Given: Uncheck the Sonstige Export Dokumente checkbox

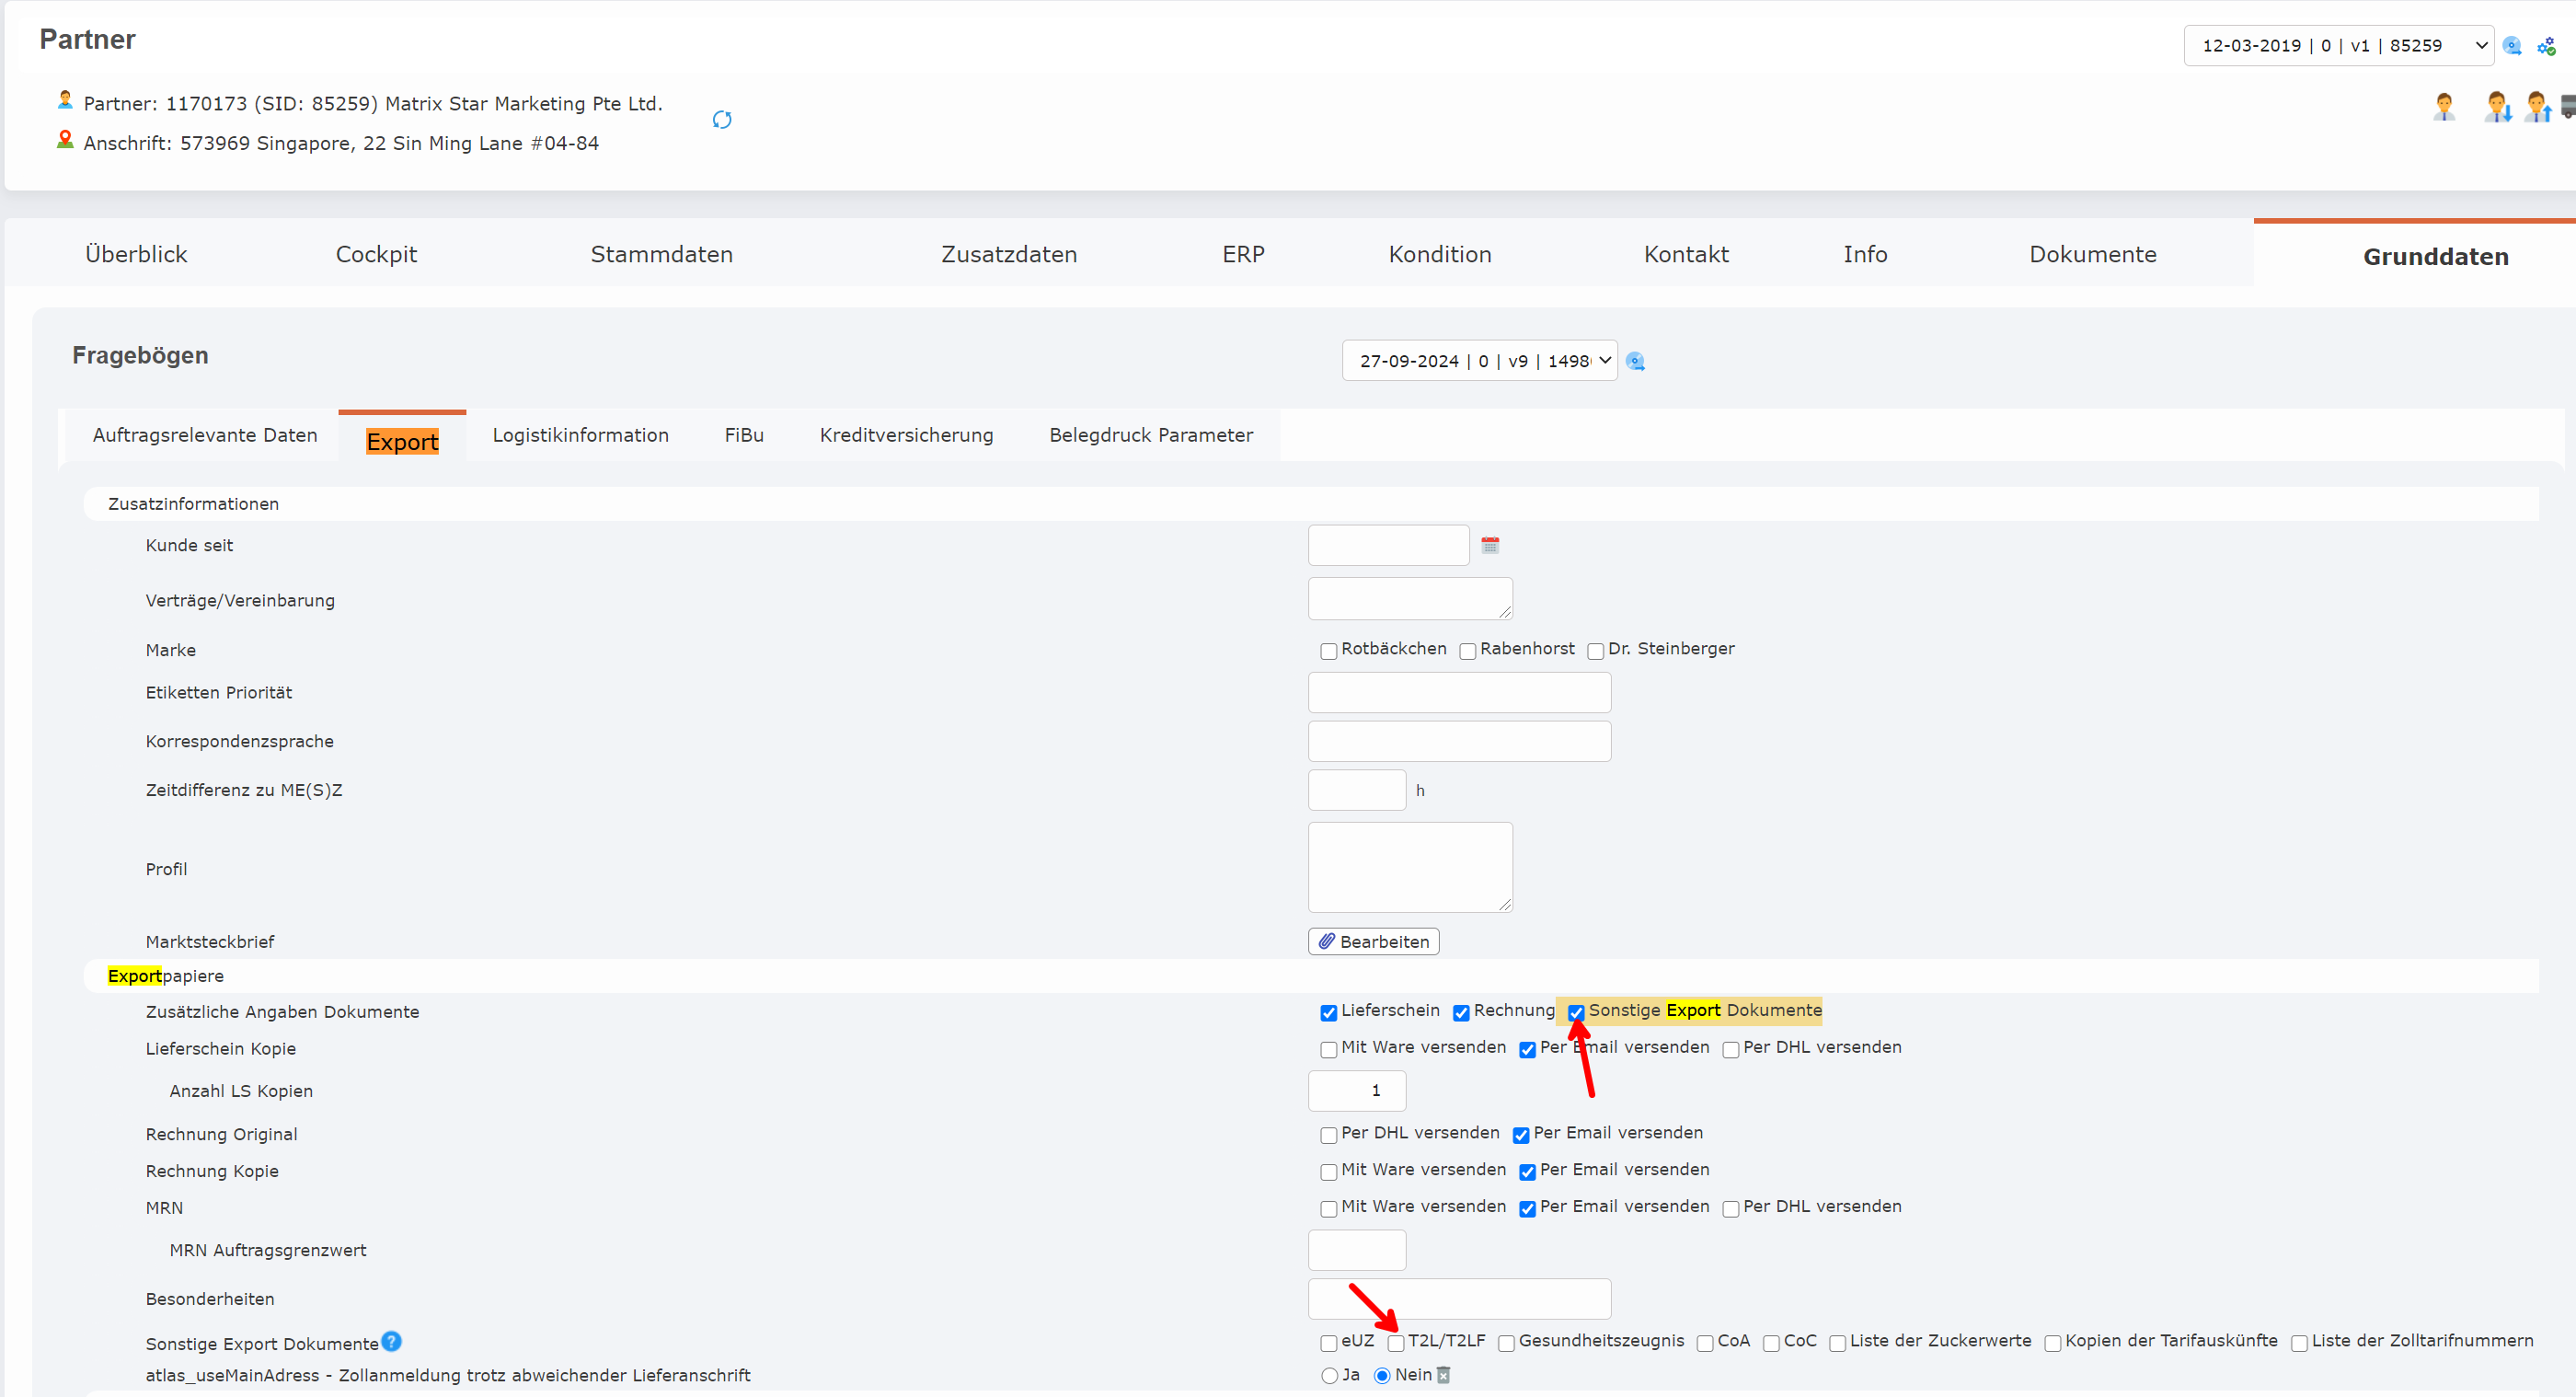Looking at the screenshot, I should [1577, 1012].
